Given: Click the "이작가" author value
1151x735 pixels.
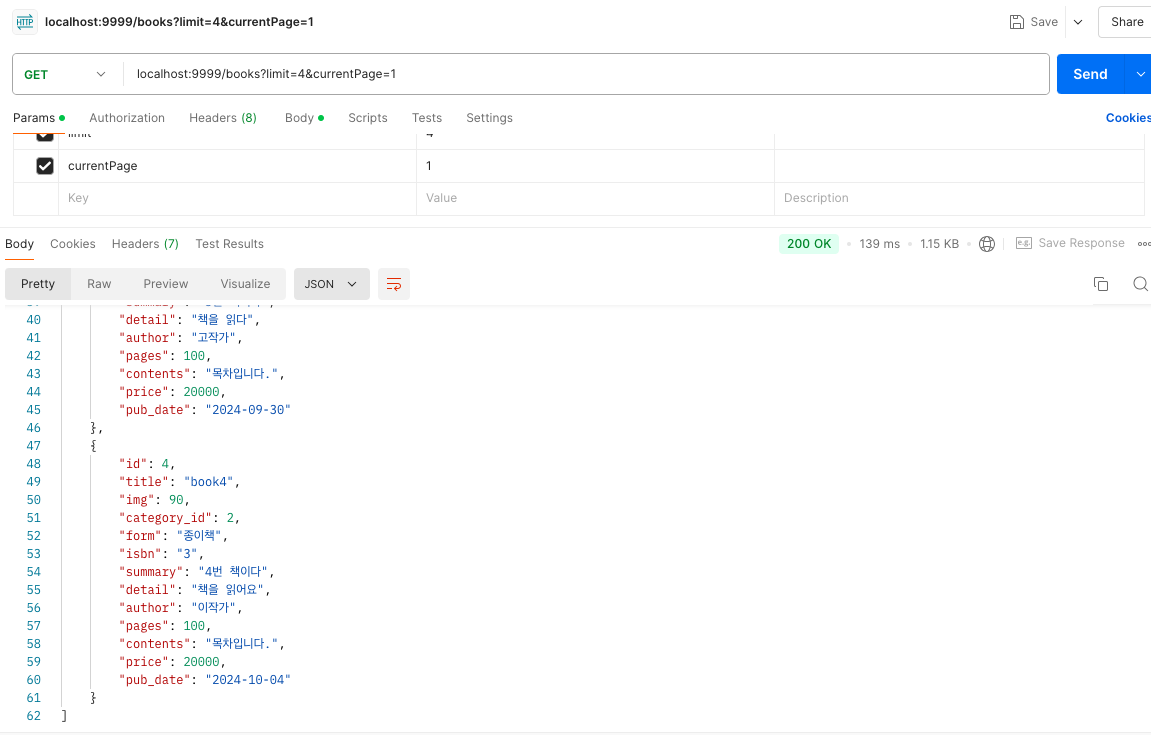Looking at the screenshot, I should pos(214,608).
